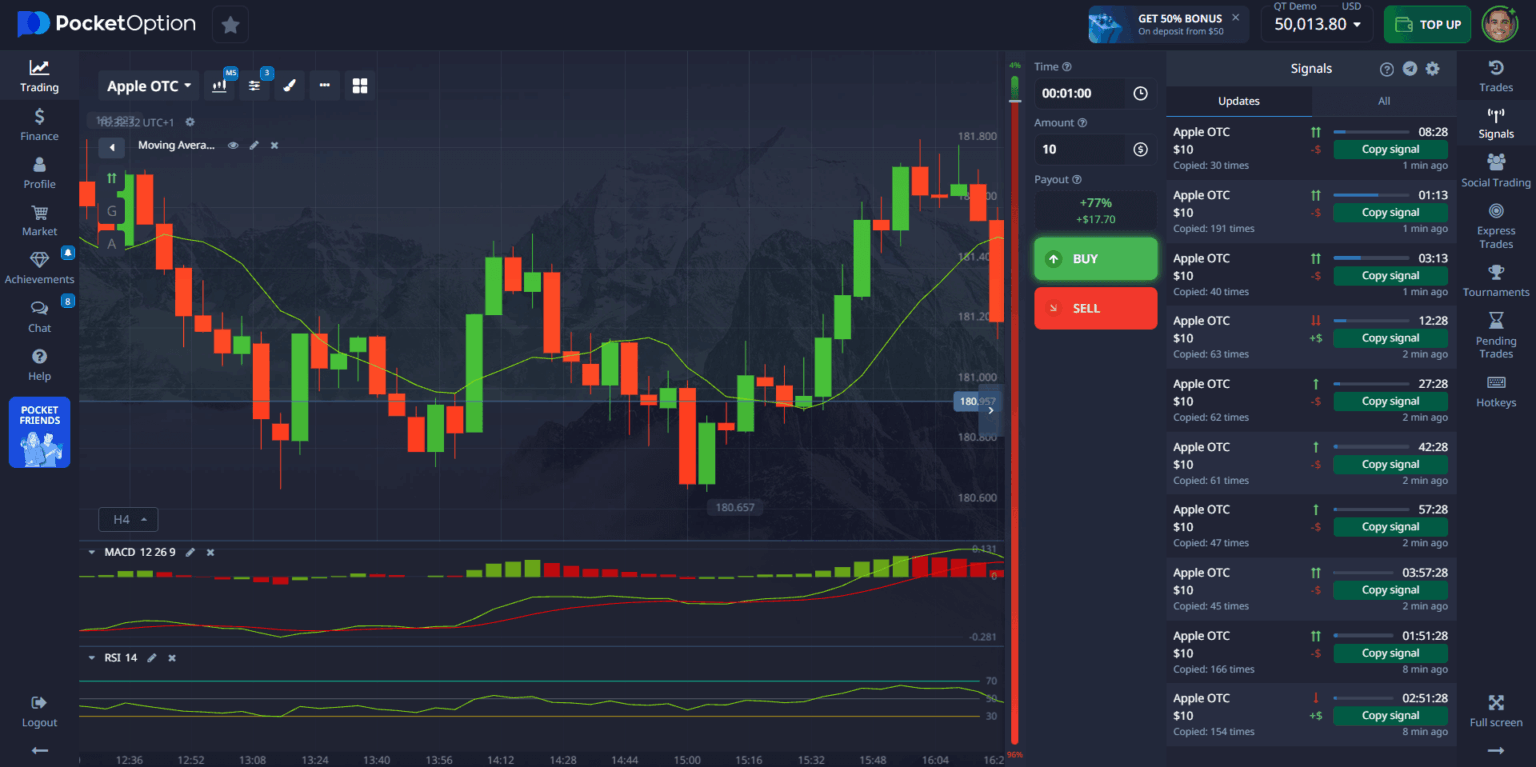1536x767 pixels.
Task: Switch to the All tab in Signals
Action: 1383,101
